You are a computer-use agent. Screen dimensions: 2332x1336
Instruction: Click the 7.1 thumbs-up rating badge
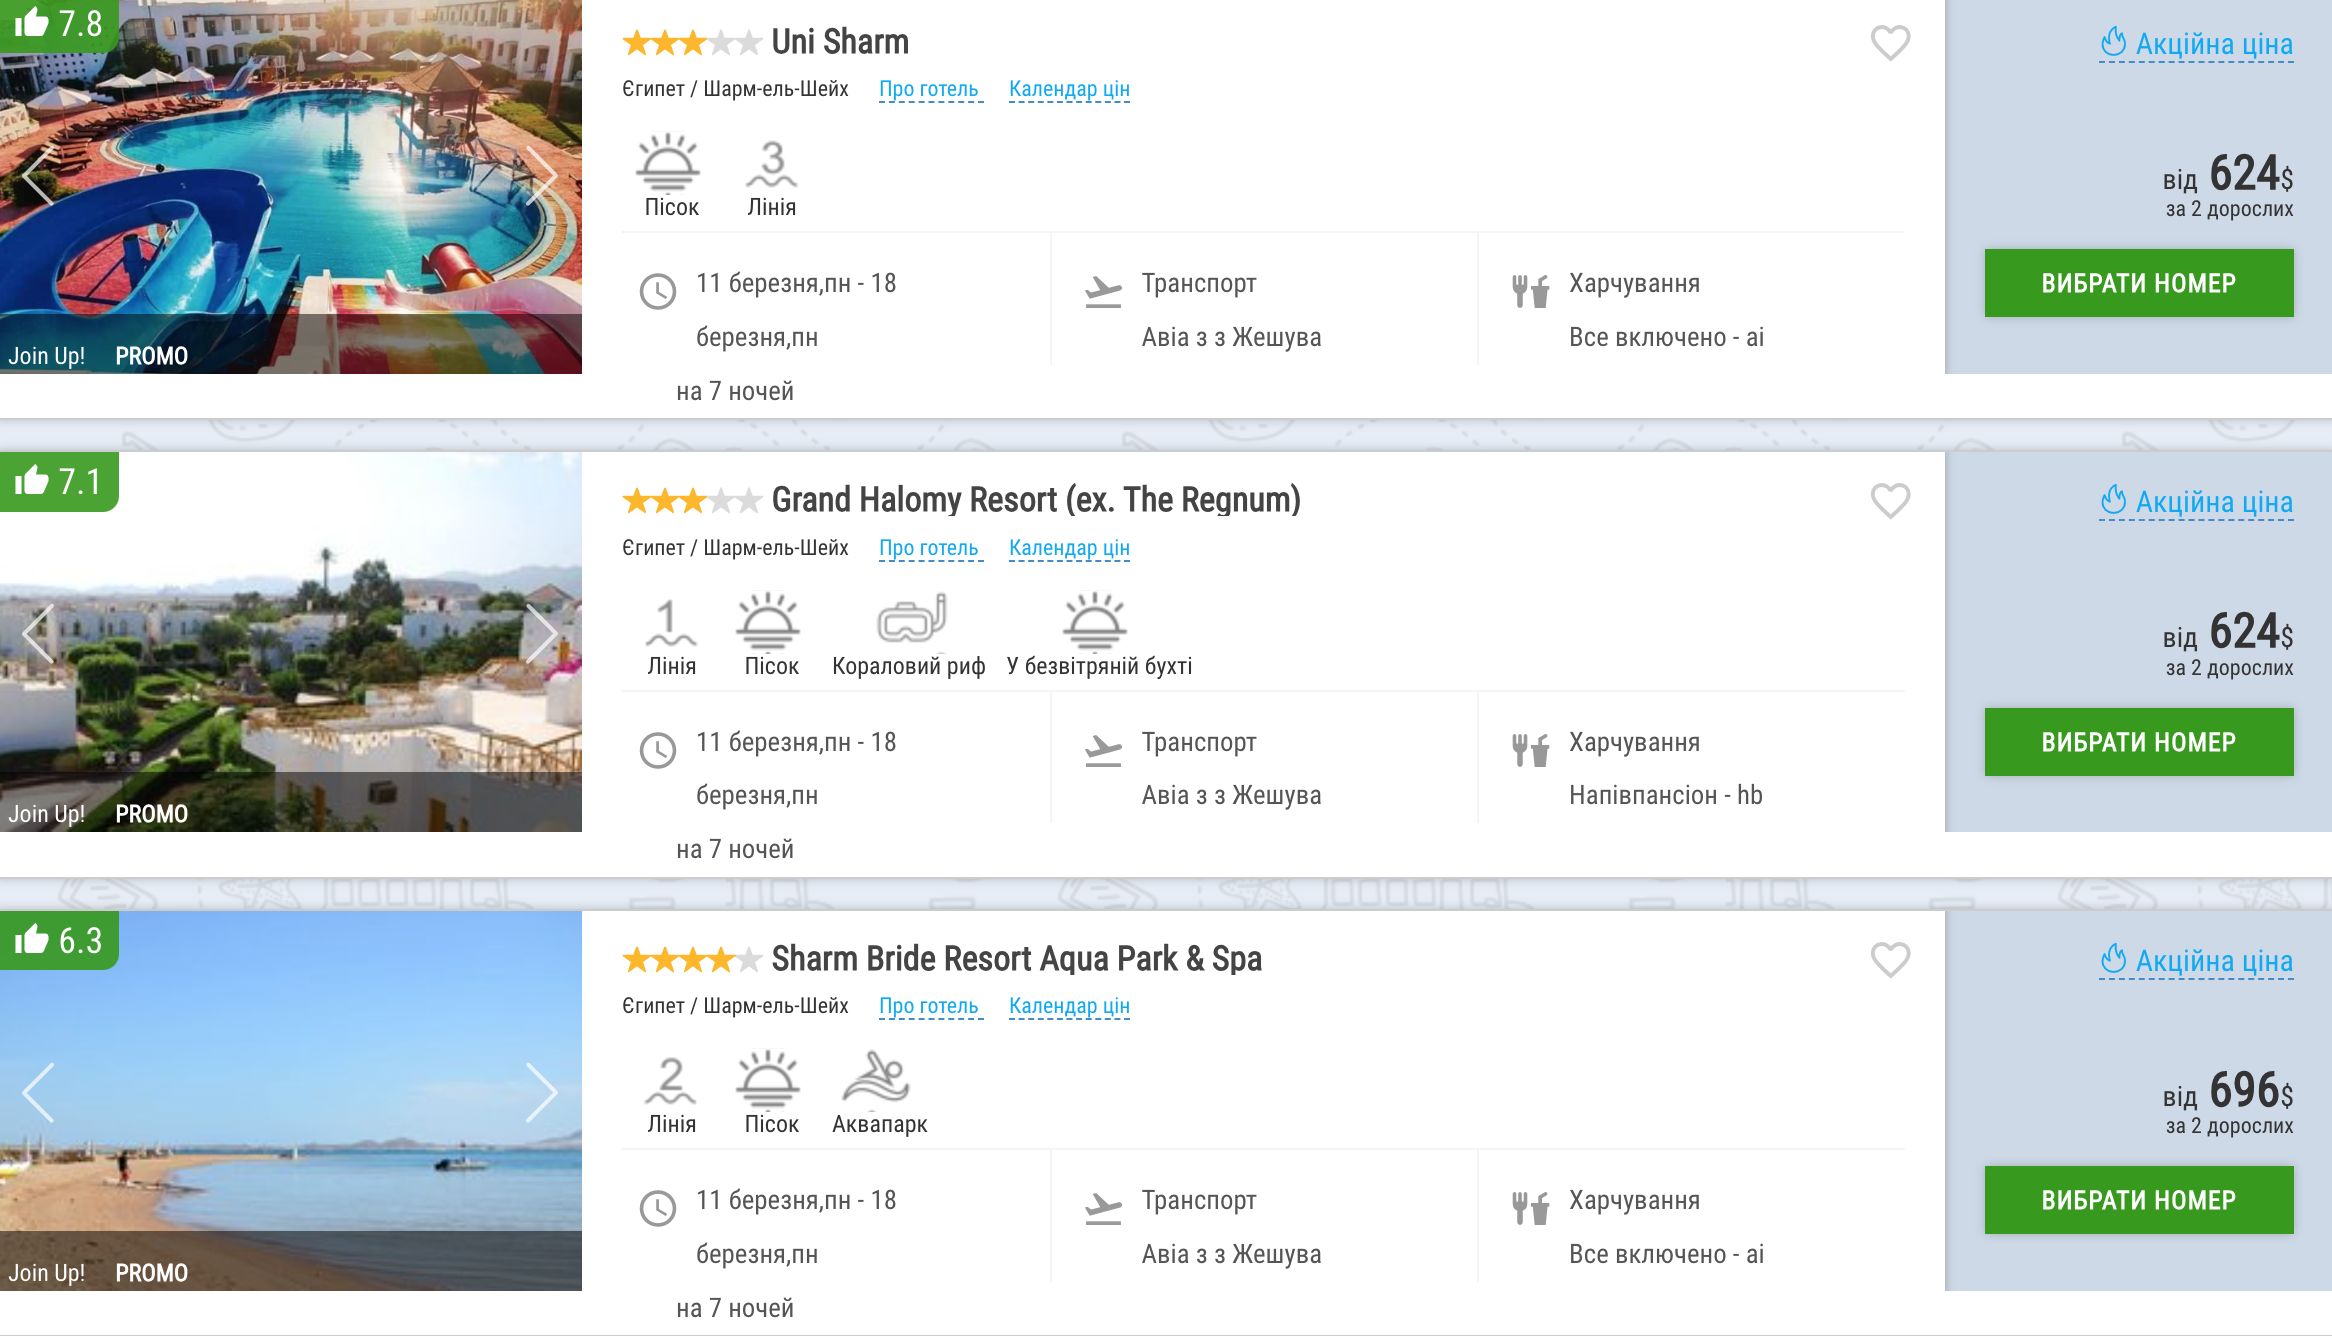59,482
